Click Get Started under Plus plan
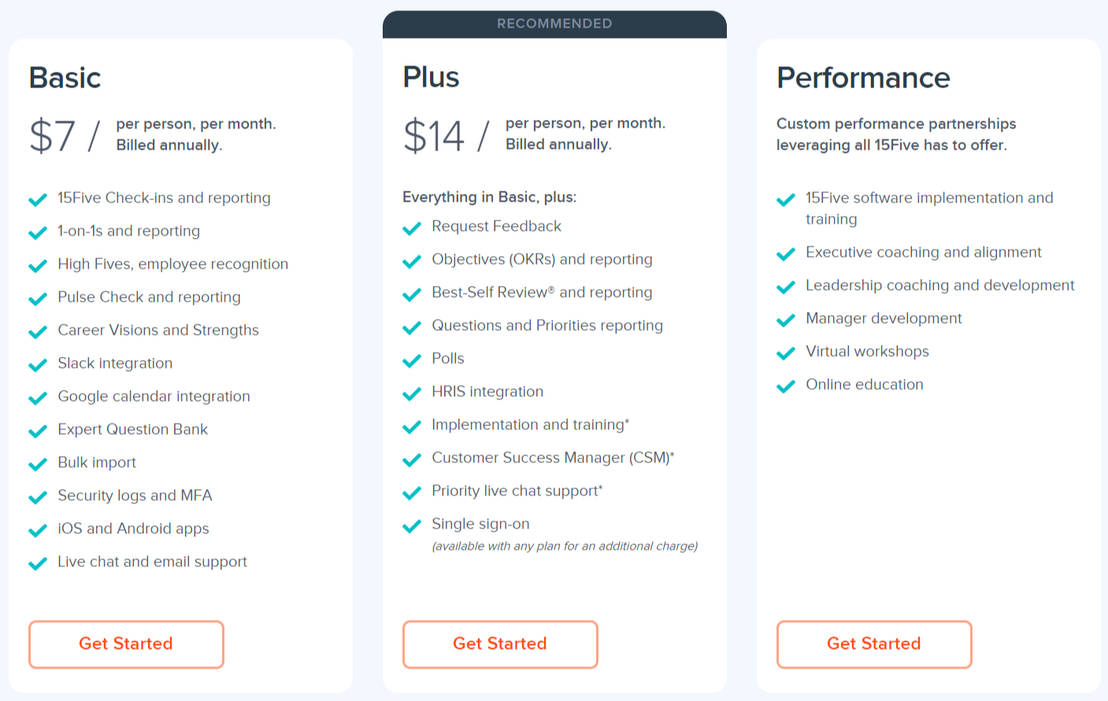 tap(500, 644)
